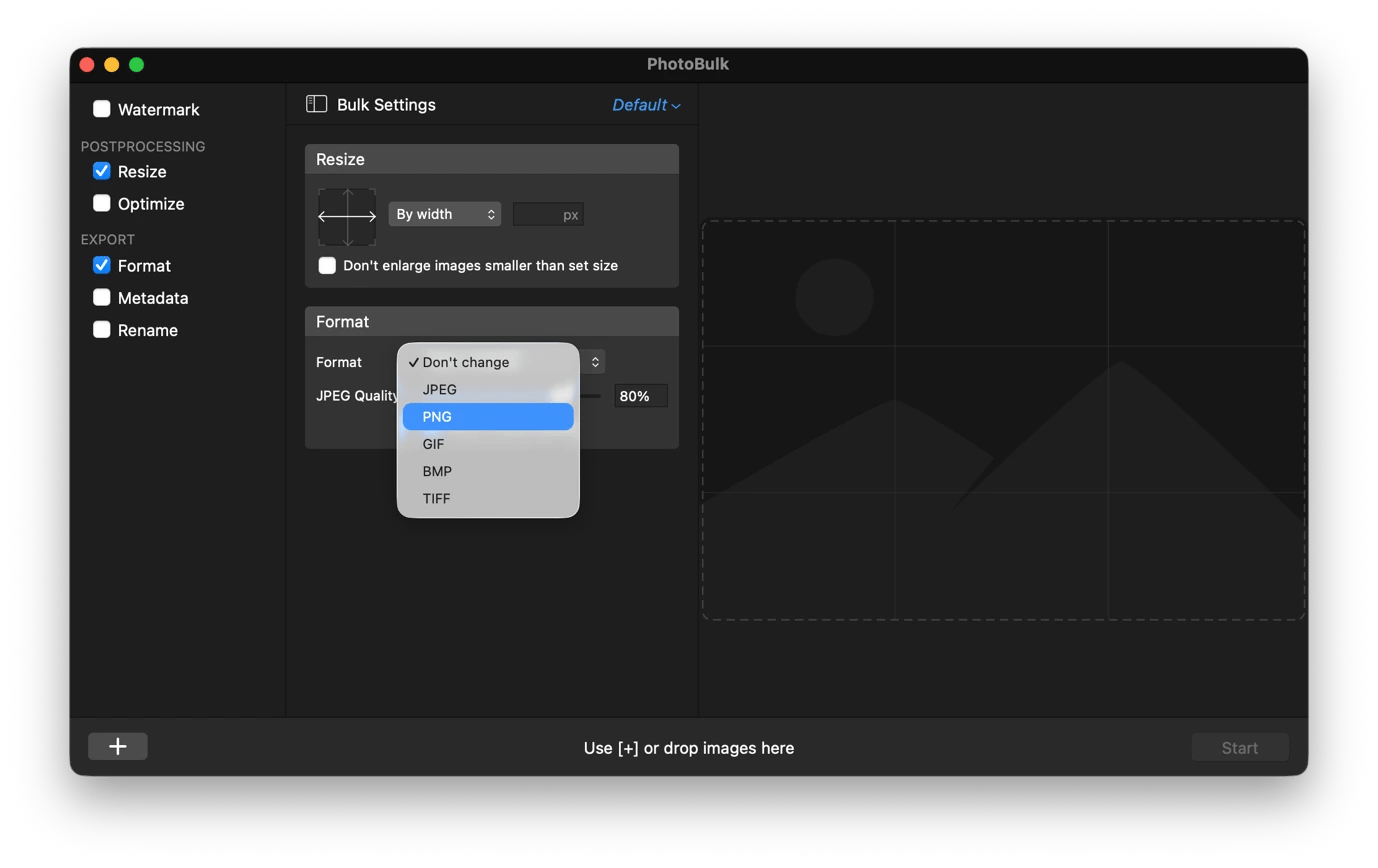Click the resize direction arrows icon
The width and height of the screenshot is (1378, 868).
coord(347,216)
